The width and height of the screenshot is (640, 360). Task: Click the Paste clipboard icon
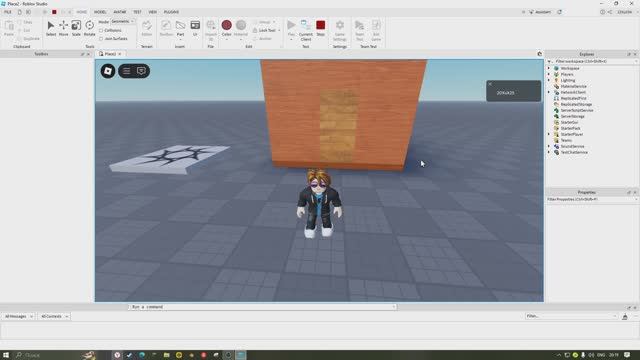tap(9, 26)
